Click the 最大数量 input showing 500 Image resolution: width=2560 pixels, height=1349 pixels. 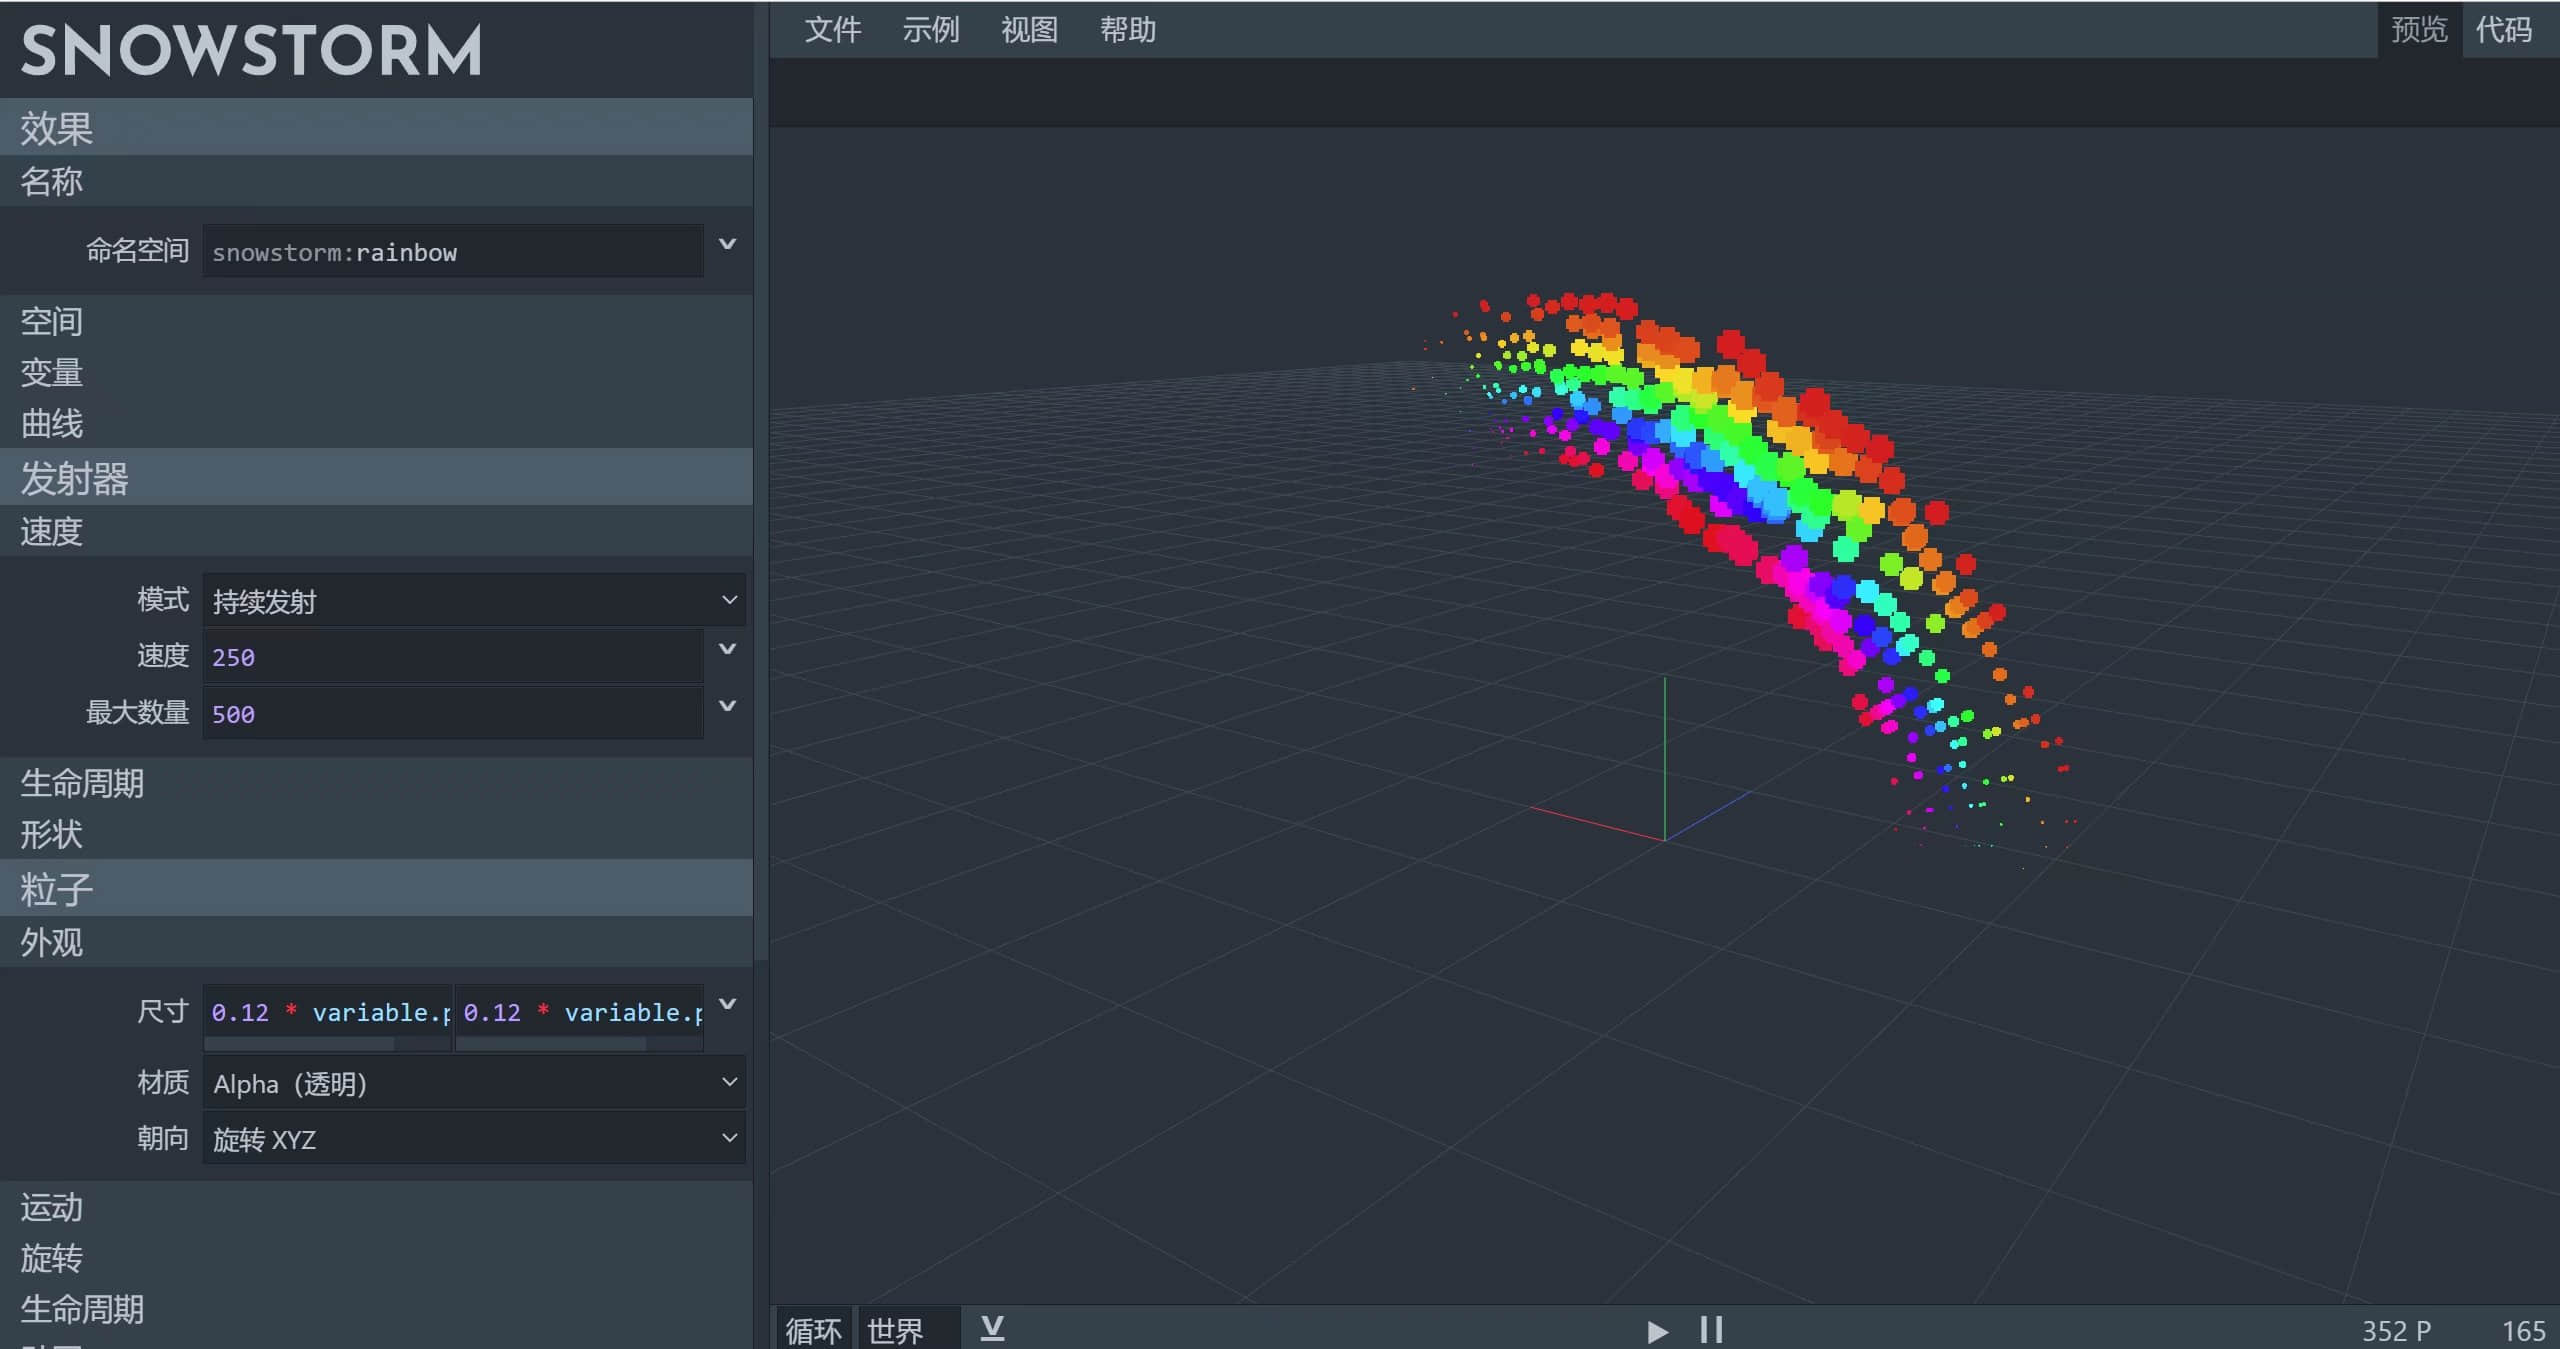point(453,714)
